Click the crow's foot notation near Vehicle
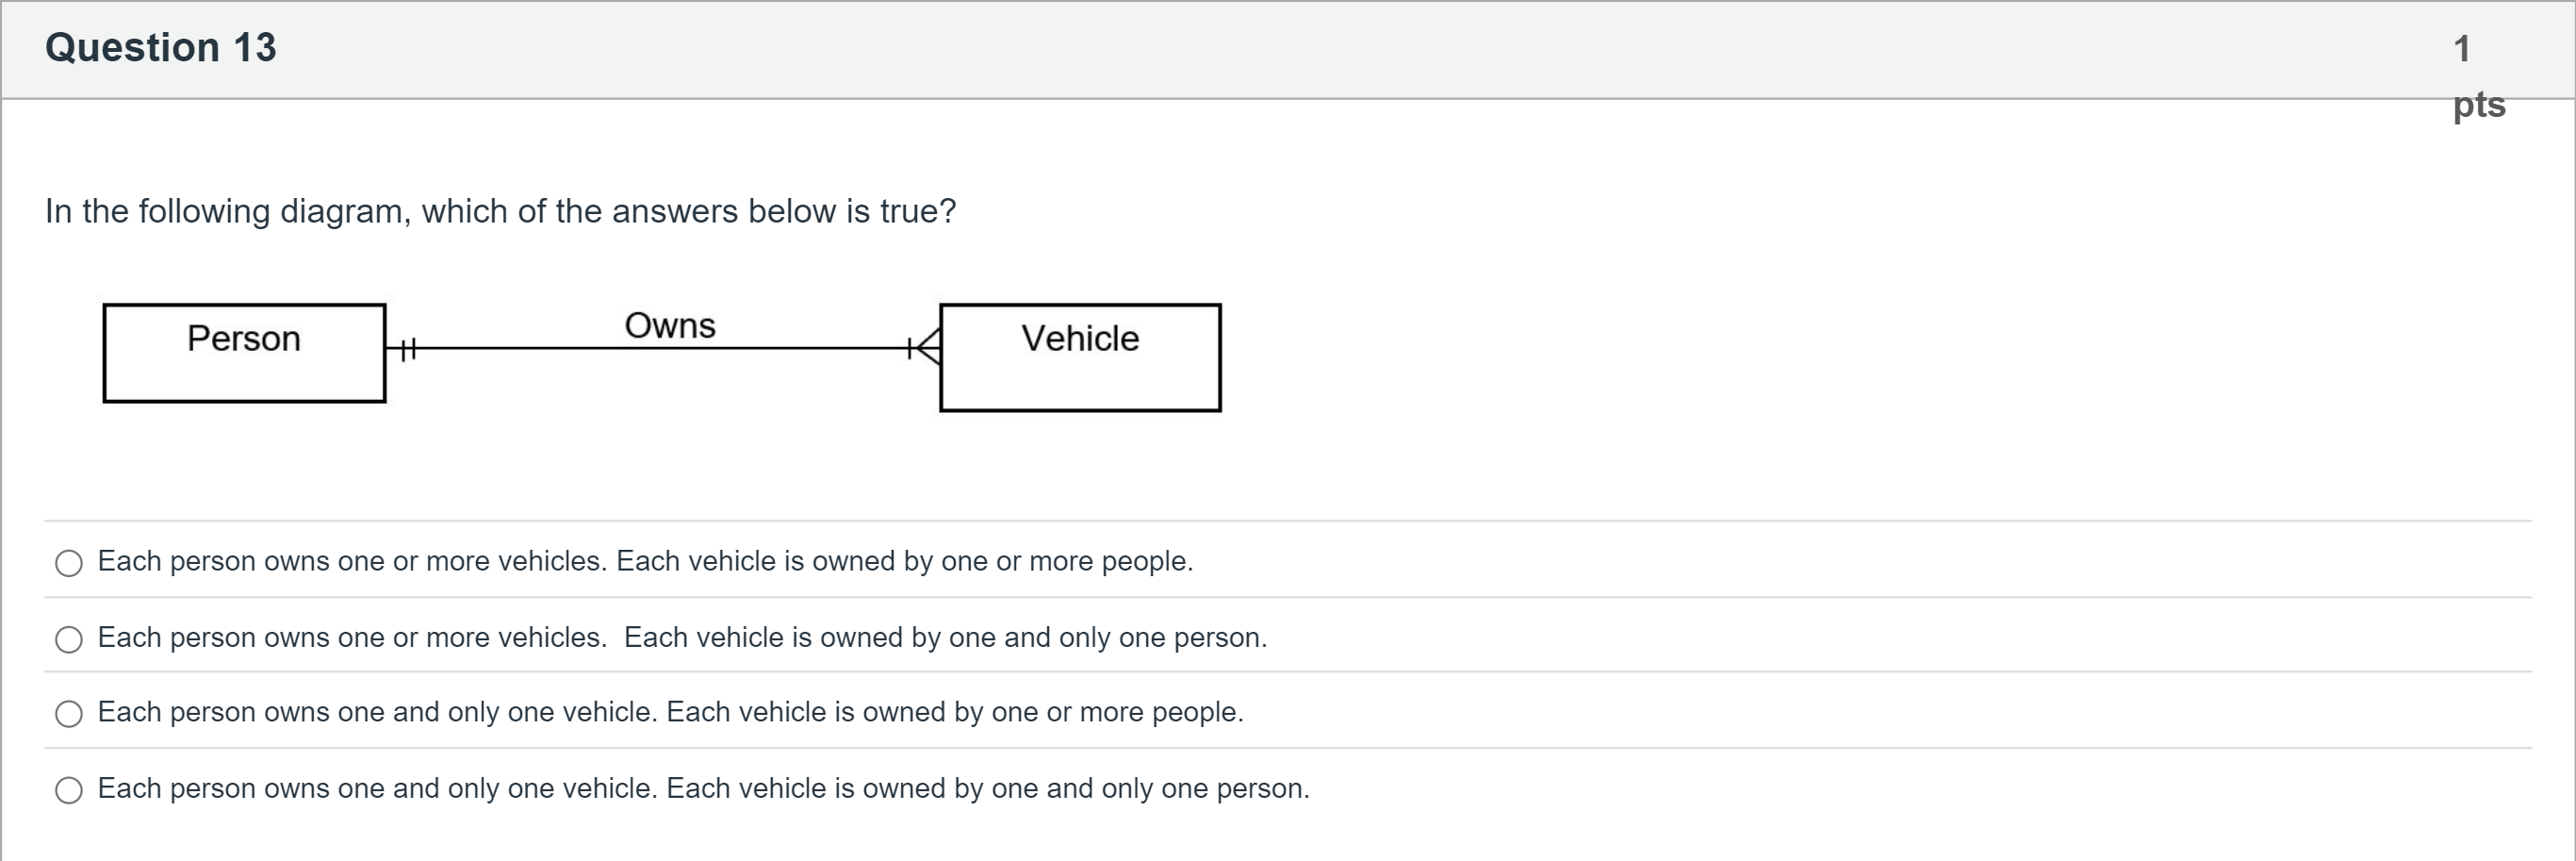This screenshot has height=861, width=2576. (x=922, y=351)
